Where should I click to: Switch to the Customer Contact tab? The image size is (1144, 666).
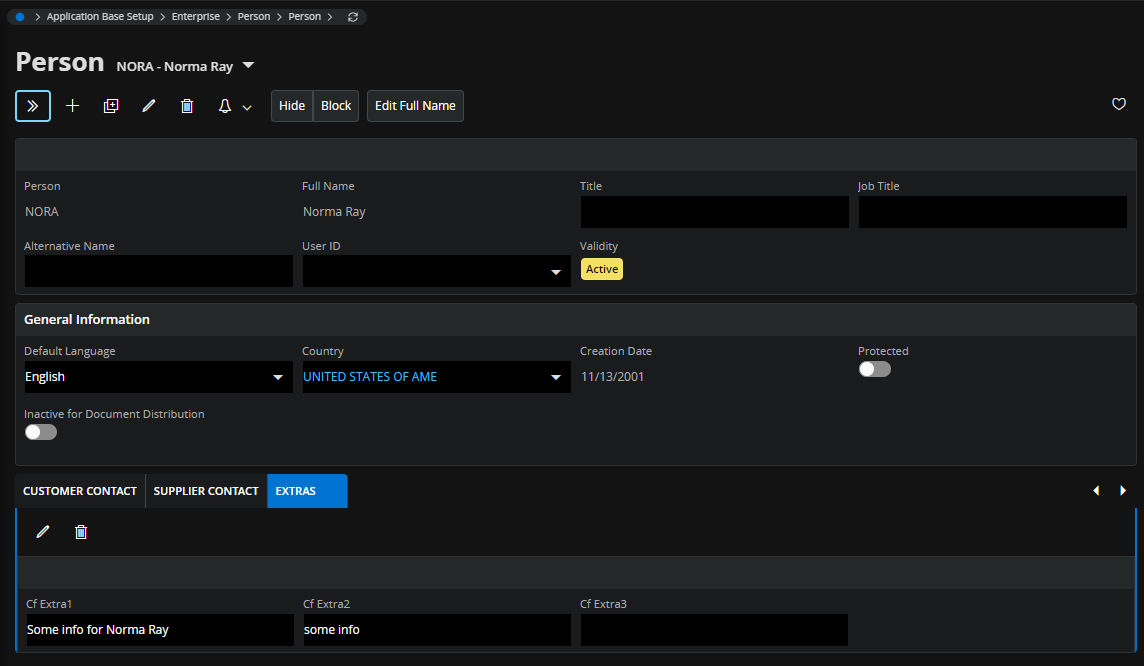tap(79, 491)
